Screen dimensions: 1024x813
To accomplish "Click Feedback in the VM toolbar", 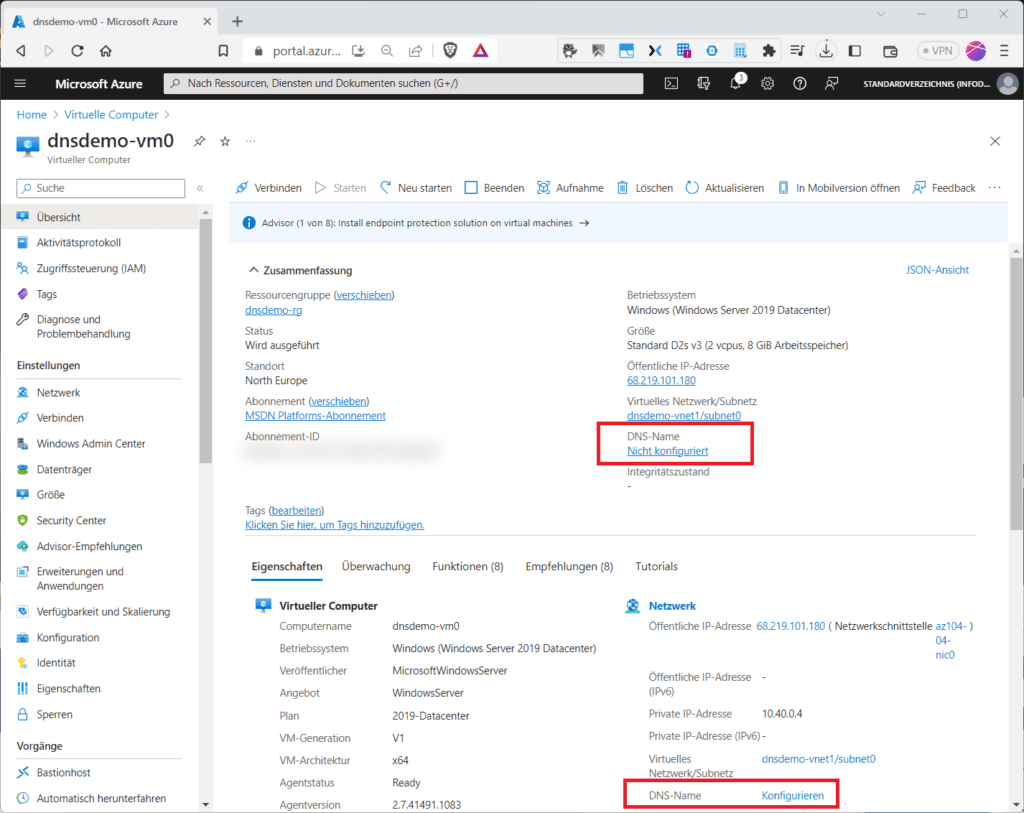I will (944, 188).
